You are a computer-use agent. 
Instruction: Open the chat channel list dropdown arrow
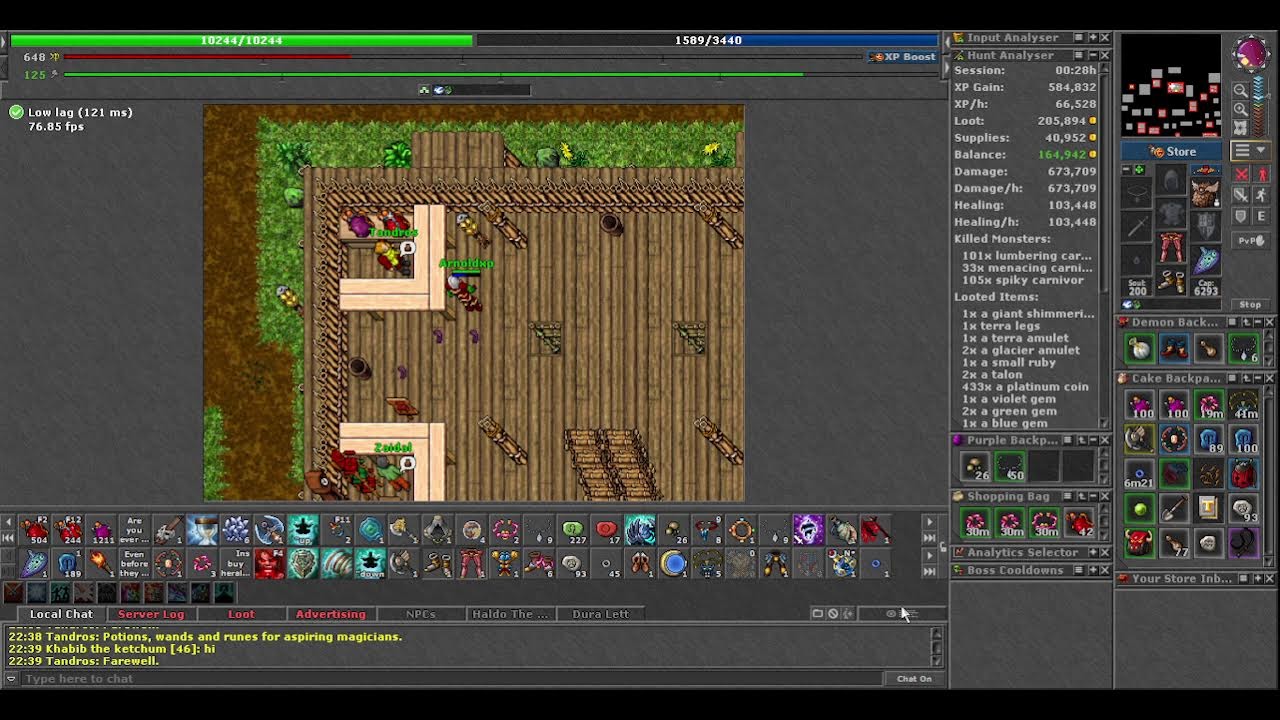click(x=11, y=678)
